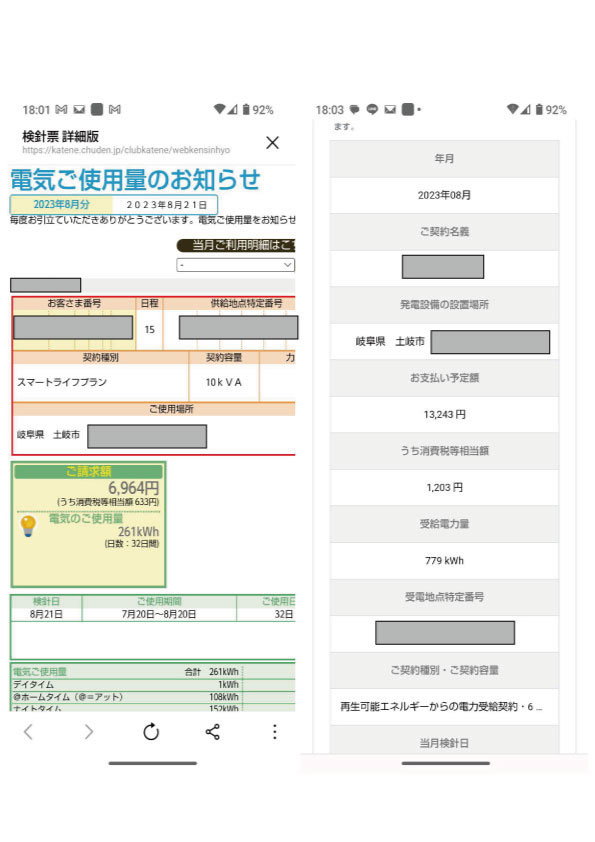Click the ご契約名義 header row
Screen dimensions: 595x842
[444, 232]
